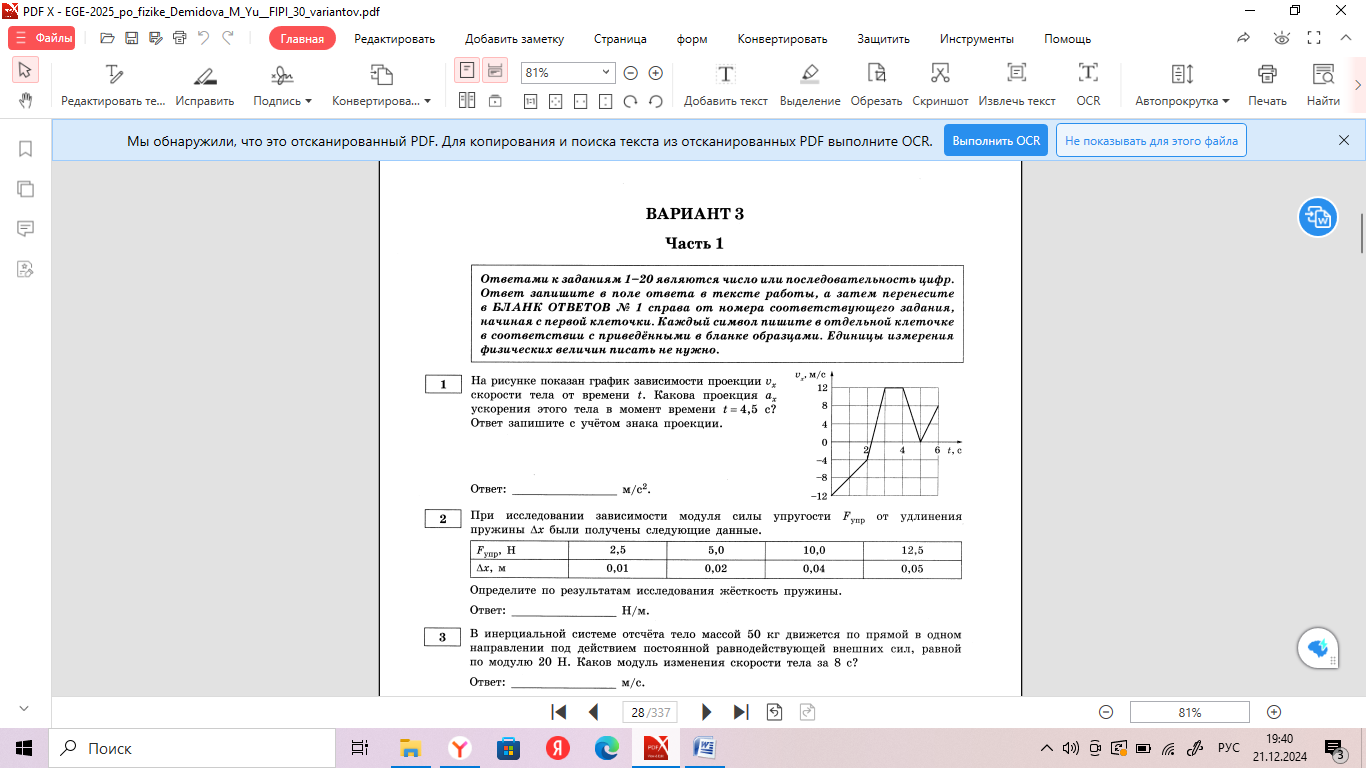
Task: Click the vertical scrollbar thumb of the document
Action: click(x=1361, y=232)
